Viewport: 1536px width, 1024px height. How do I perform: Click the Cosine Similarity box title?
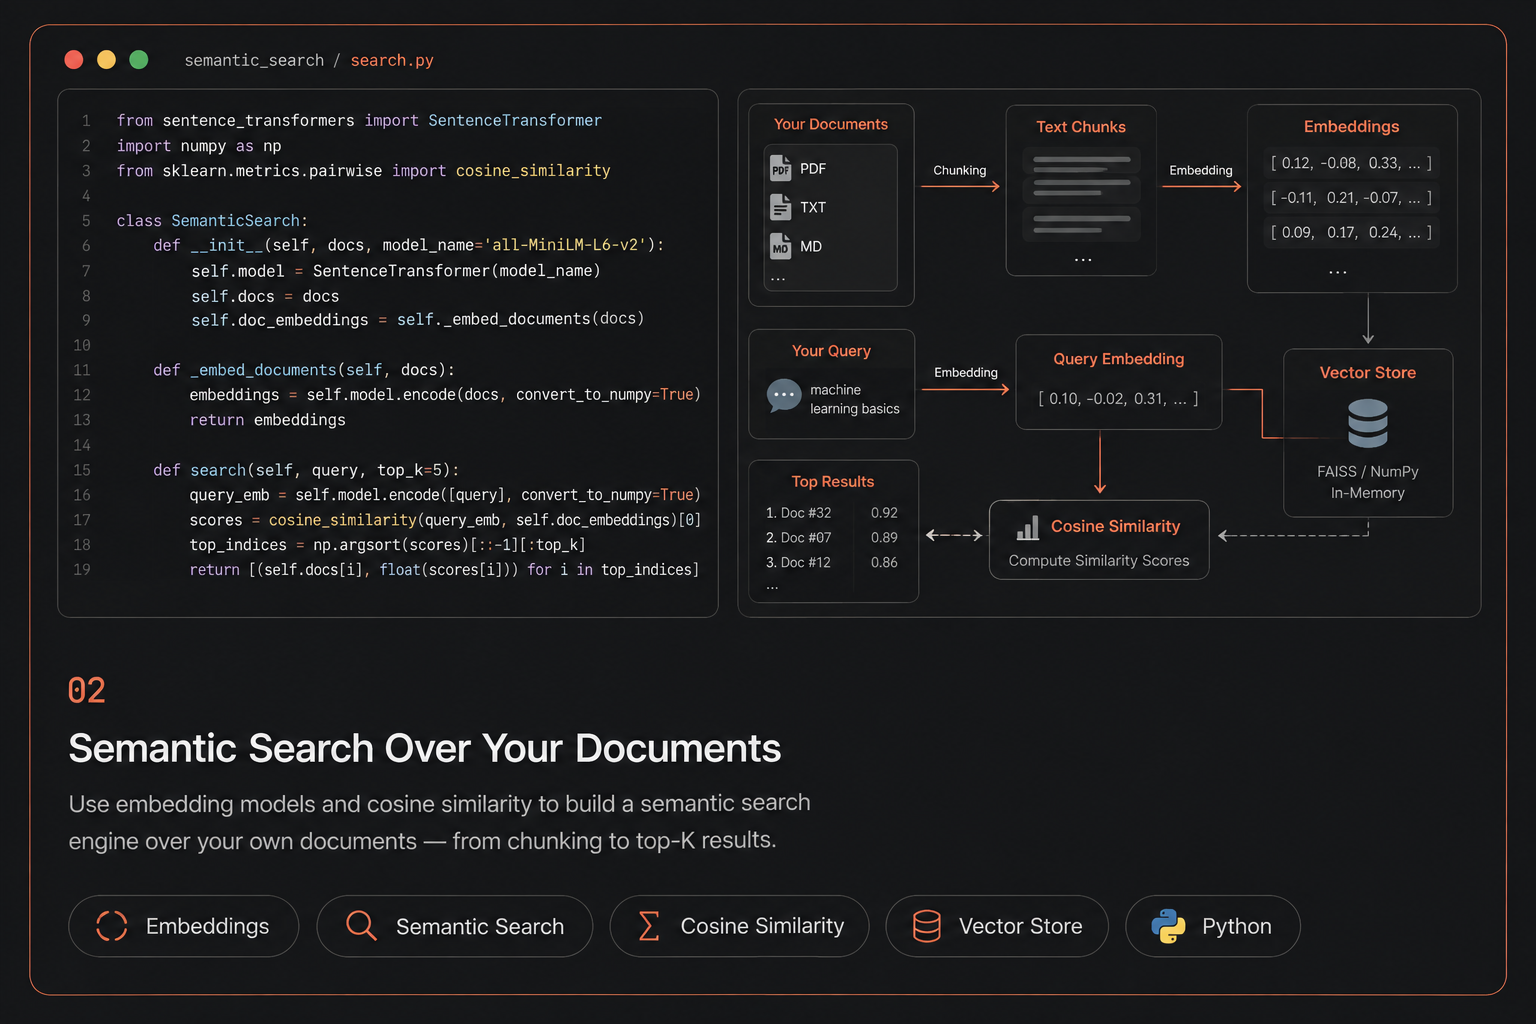click(1116, 527)
